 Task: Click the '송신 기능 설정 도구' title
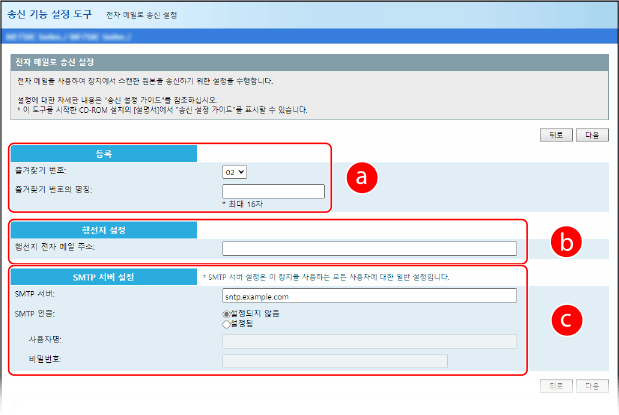pyautogui.click(x=49, y=16)
